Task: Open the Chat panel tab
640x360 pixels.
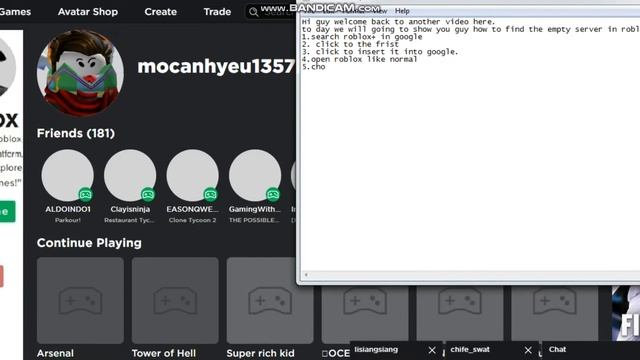Action: [590, 350]
